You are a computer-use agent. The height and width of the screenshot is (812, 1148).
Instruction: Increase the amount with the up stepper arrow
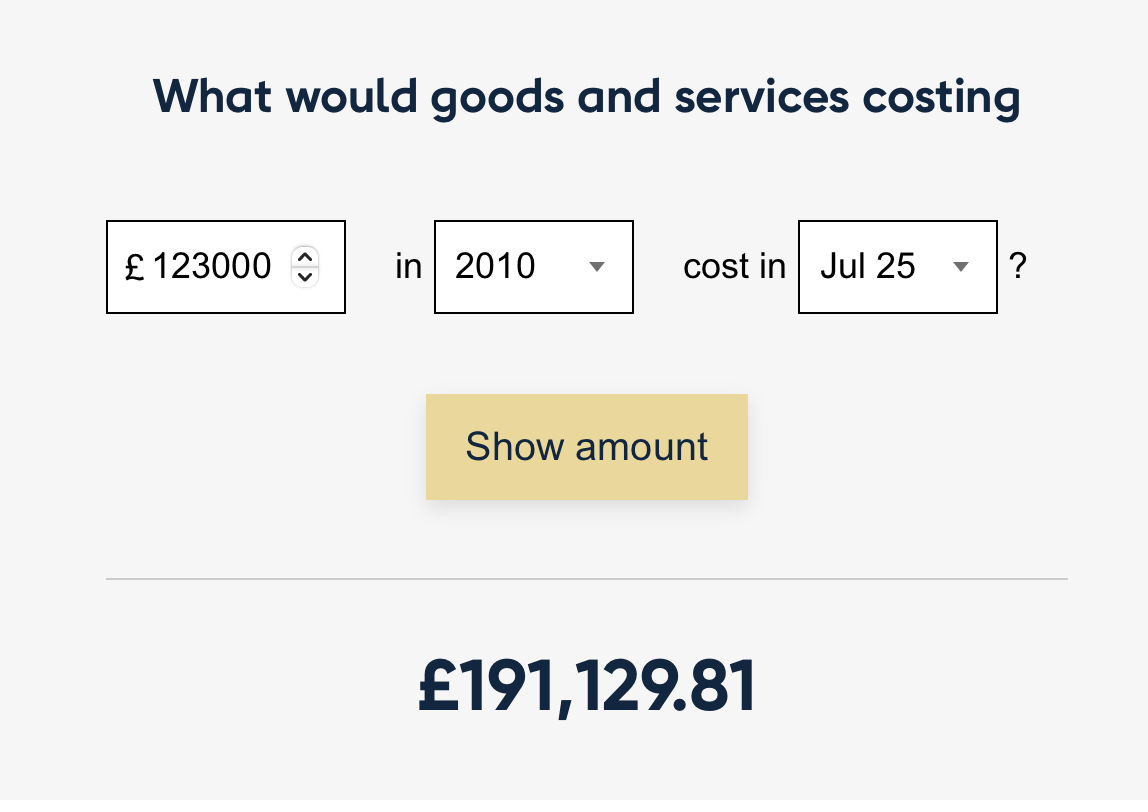pos(305,257)
